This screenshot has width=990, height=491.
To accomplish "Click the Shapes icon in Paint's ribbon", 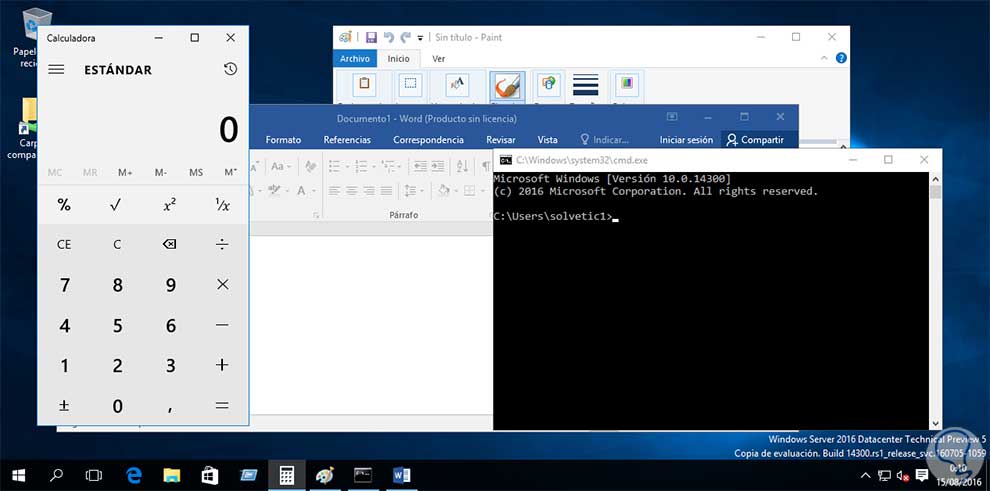I will pyautogui.click(x=548, y=84).
